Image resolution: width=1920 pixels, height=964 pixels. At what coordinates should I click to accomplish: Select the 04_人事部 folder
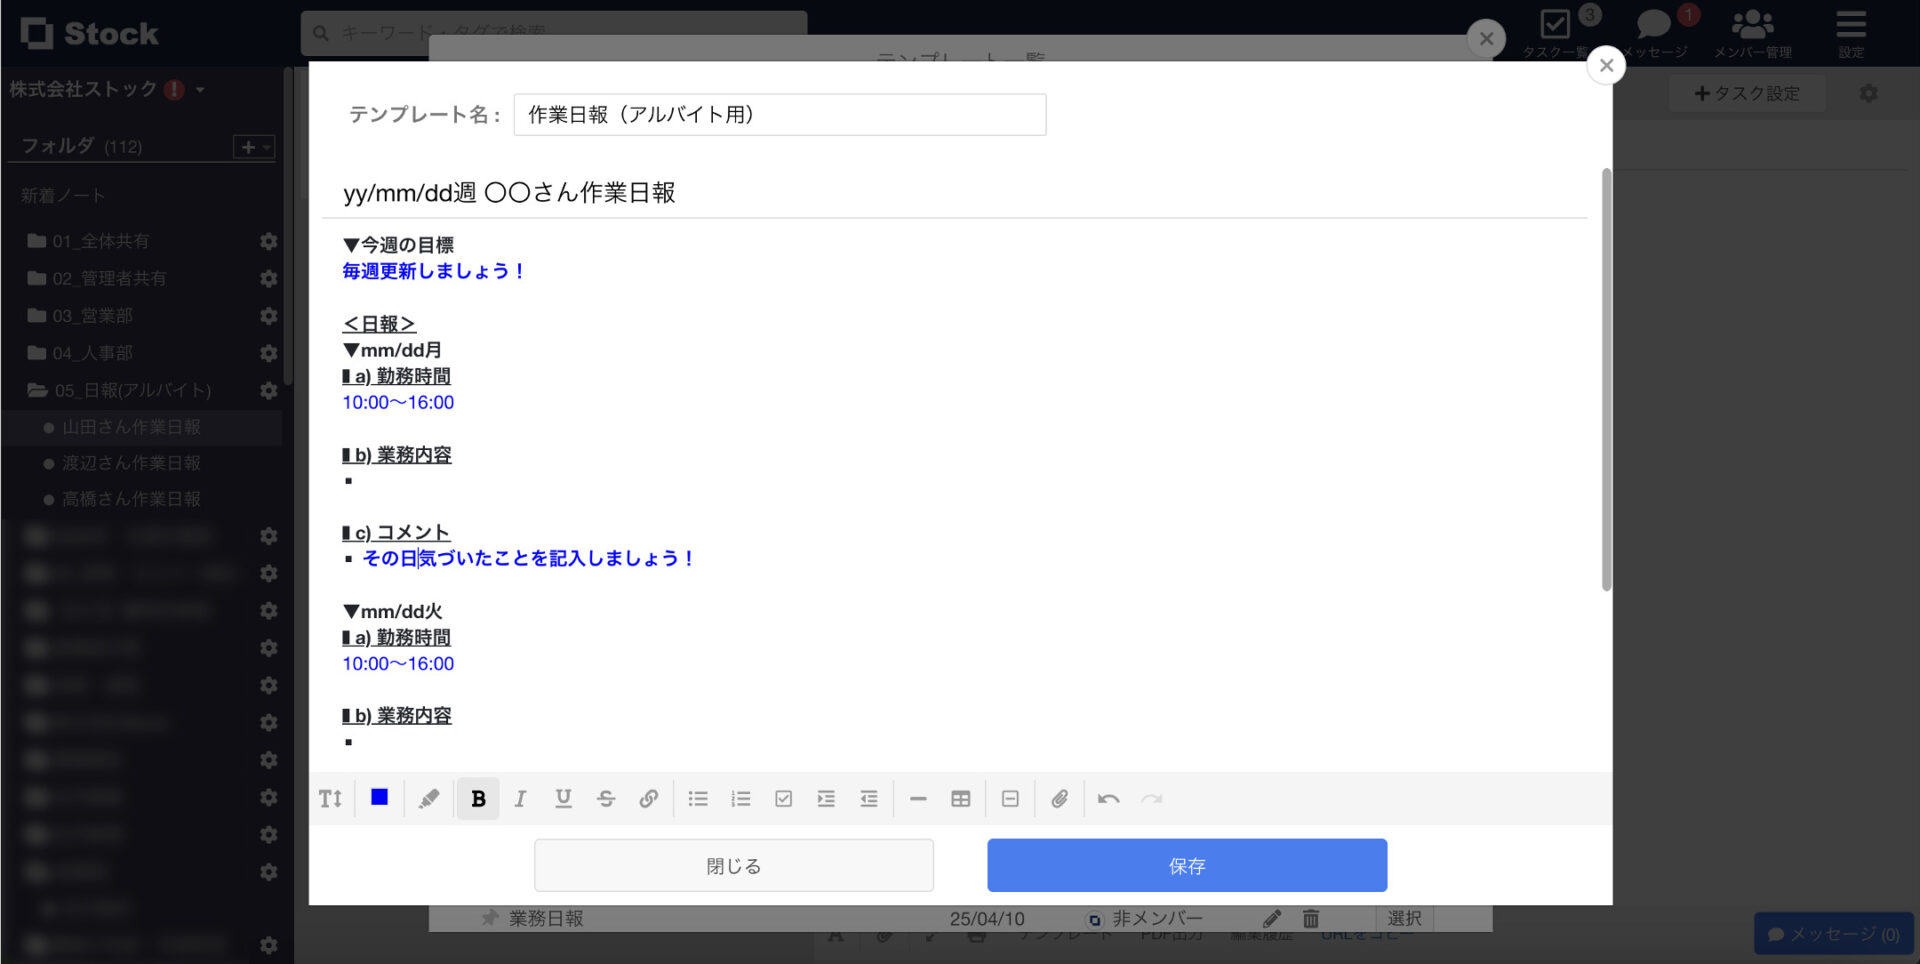point(92,353)
